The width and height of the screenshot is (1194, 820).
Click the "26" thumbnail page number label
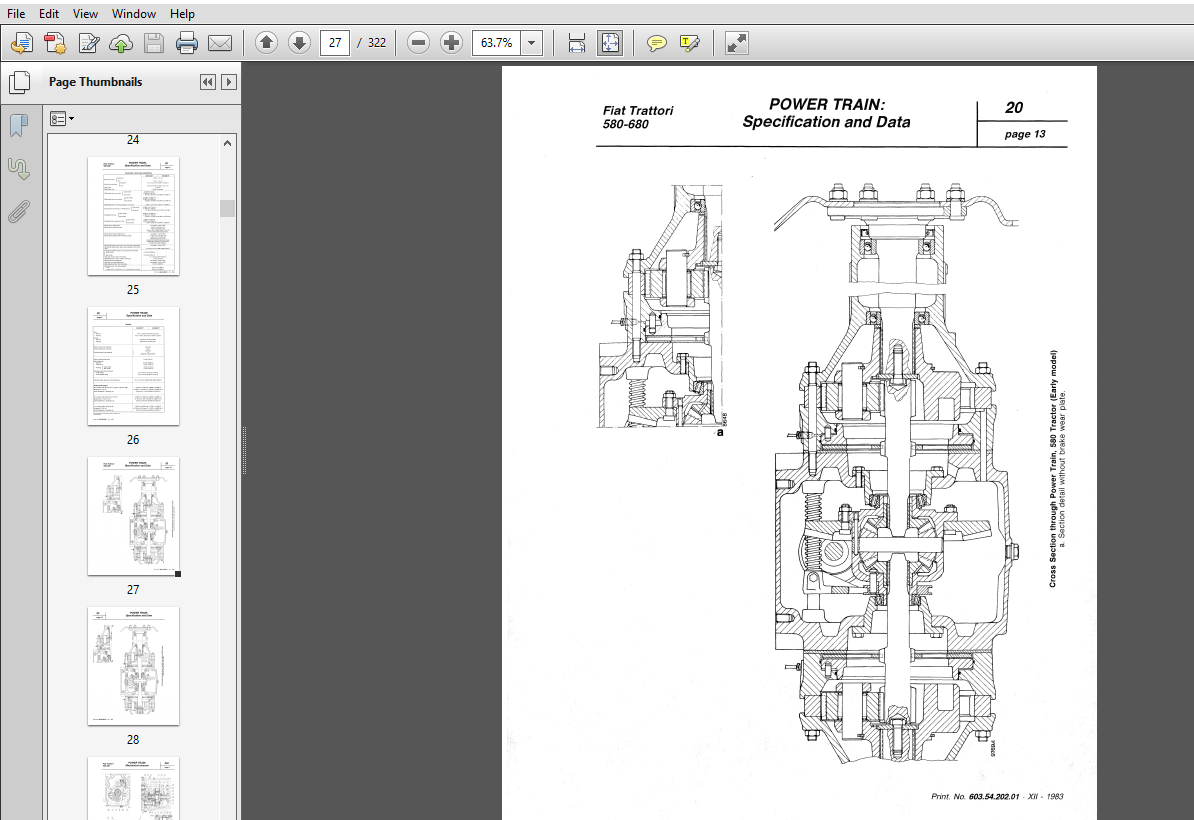point(133,439)
